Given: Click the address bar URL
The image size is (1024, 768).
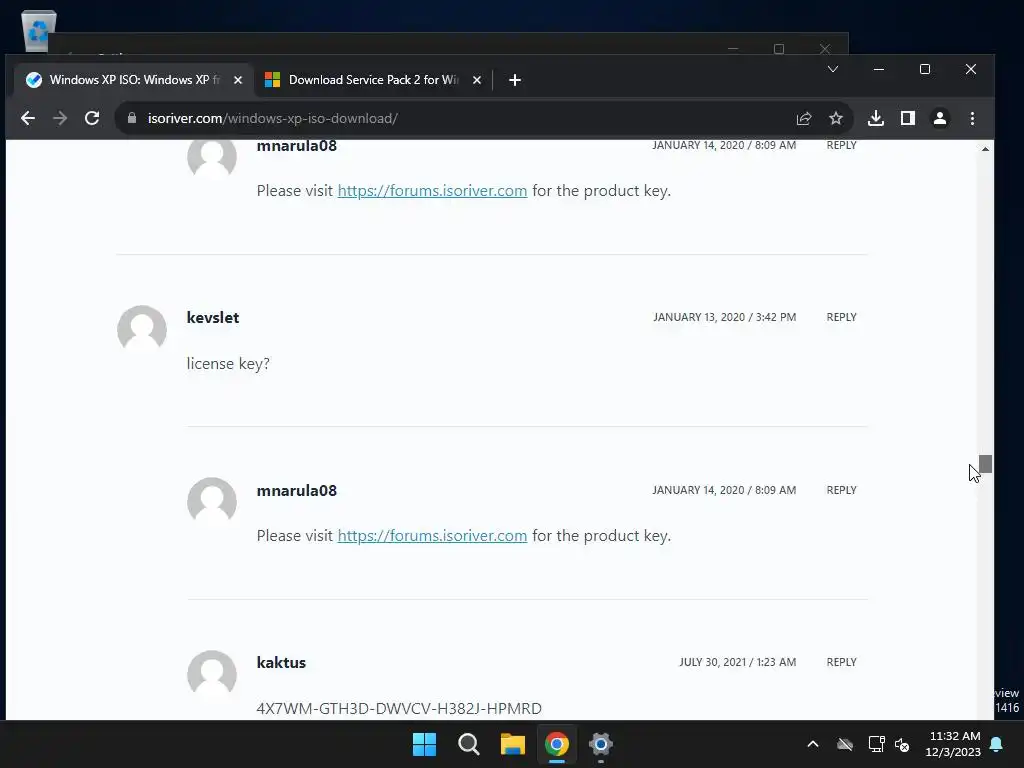Looking at the screenshot, I should click(x=272, y=118).
